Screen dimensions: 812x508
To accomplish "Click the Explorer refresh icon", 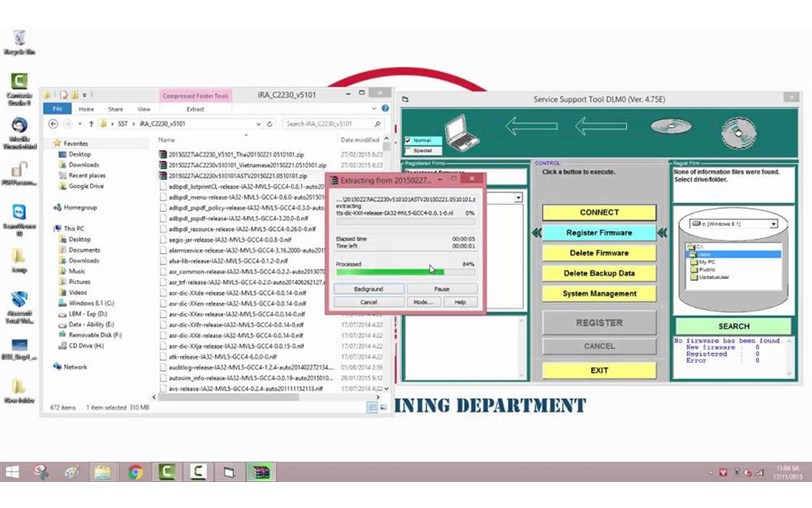I will (x=270, y=124).
